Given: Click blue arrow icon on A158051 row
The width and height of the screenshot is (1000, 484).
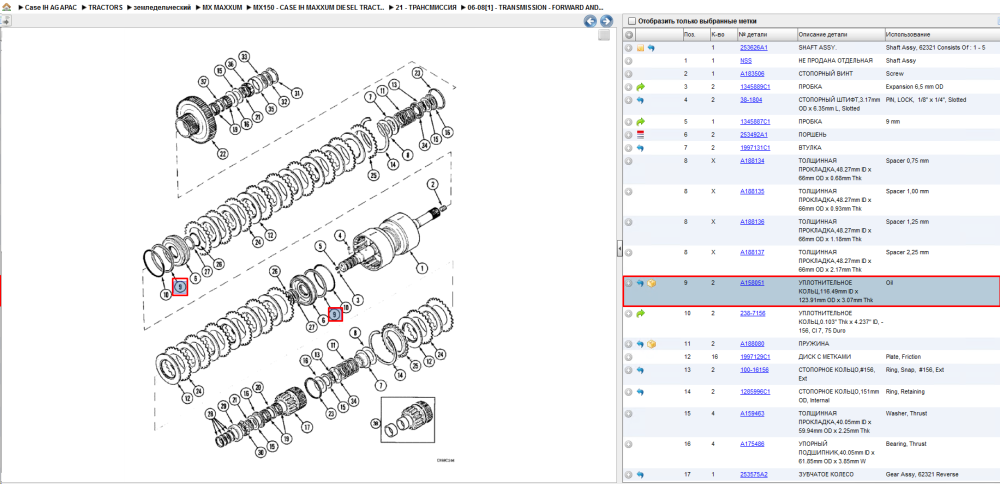Looking at the screenshot, I should 640,283.
